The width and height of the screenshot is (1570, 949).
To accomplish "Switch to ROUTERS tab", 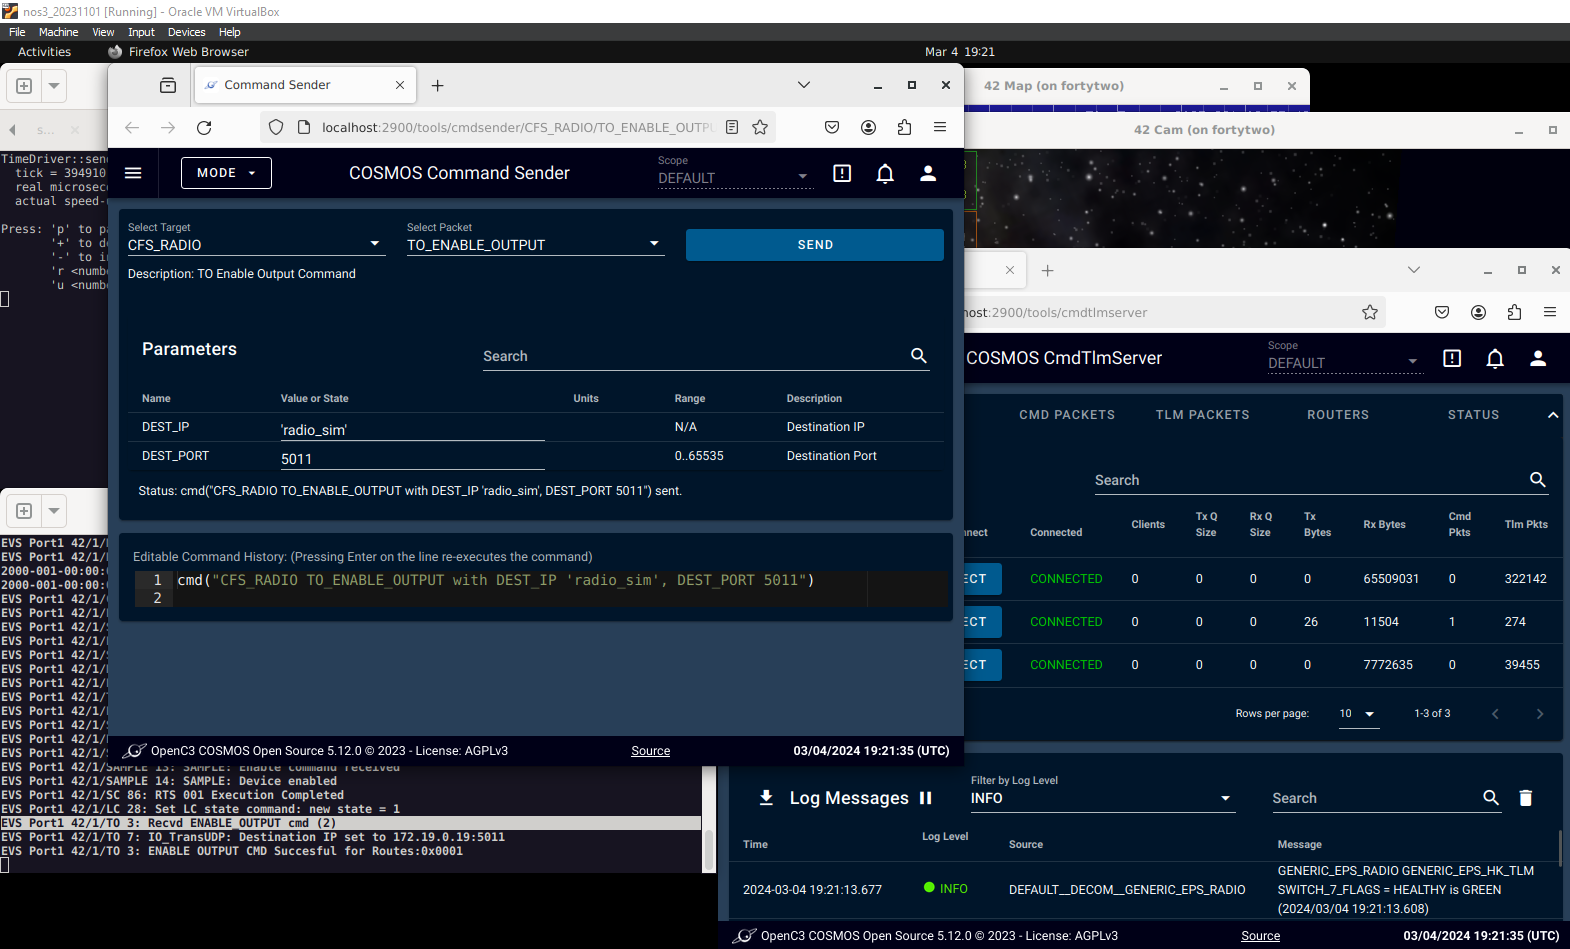I will click(x=1338, y=415).
